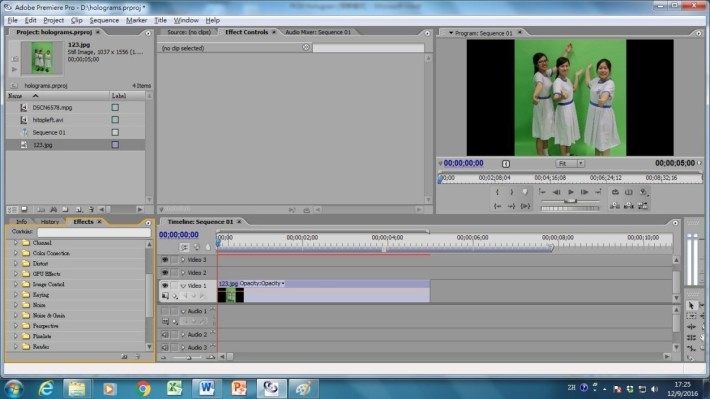This screenshot has width=710, height=399.
Task: Click Set Out Point icon in Program monitor
Action: pyautogui.click(x=512, y=192)
